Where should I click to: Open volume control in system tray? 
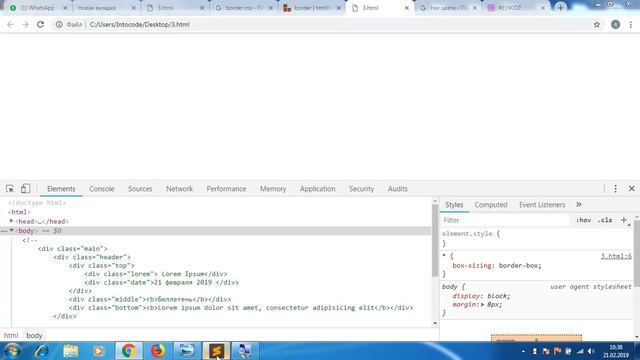(591, 351)
